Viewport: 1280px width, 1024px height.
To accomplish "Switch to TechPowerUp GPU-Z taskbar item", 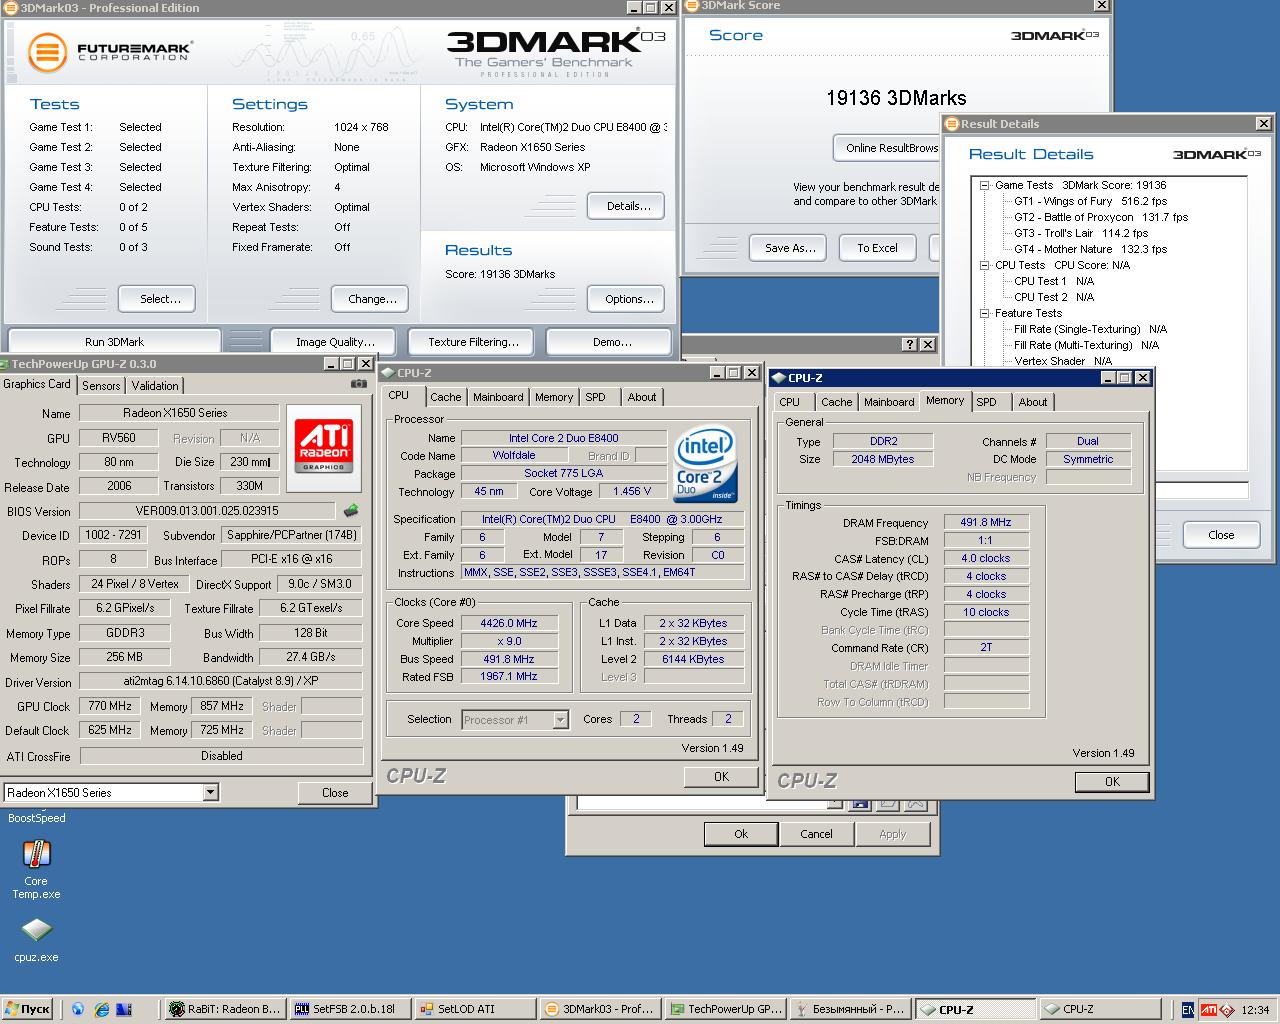I will 726,1009.
